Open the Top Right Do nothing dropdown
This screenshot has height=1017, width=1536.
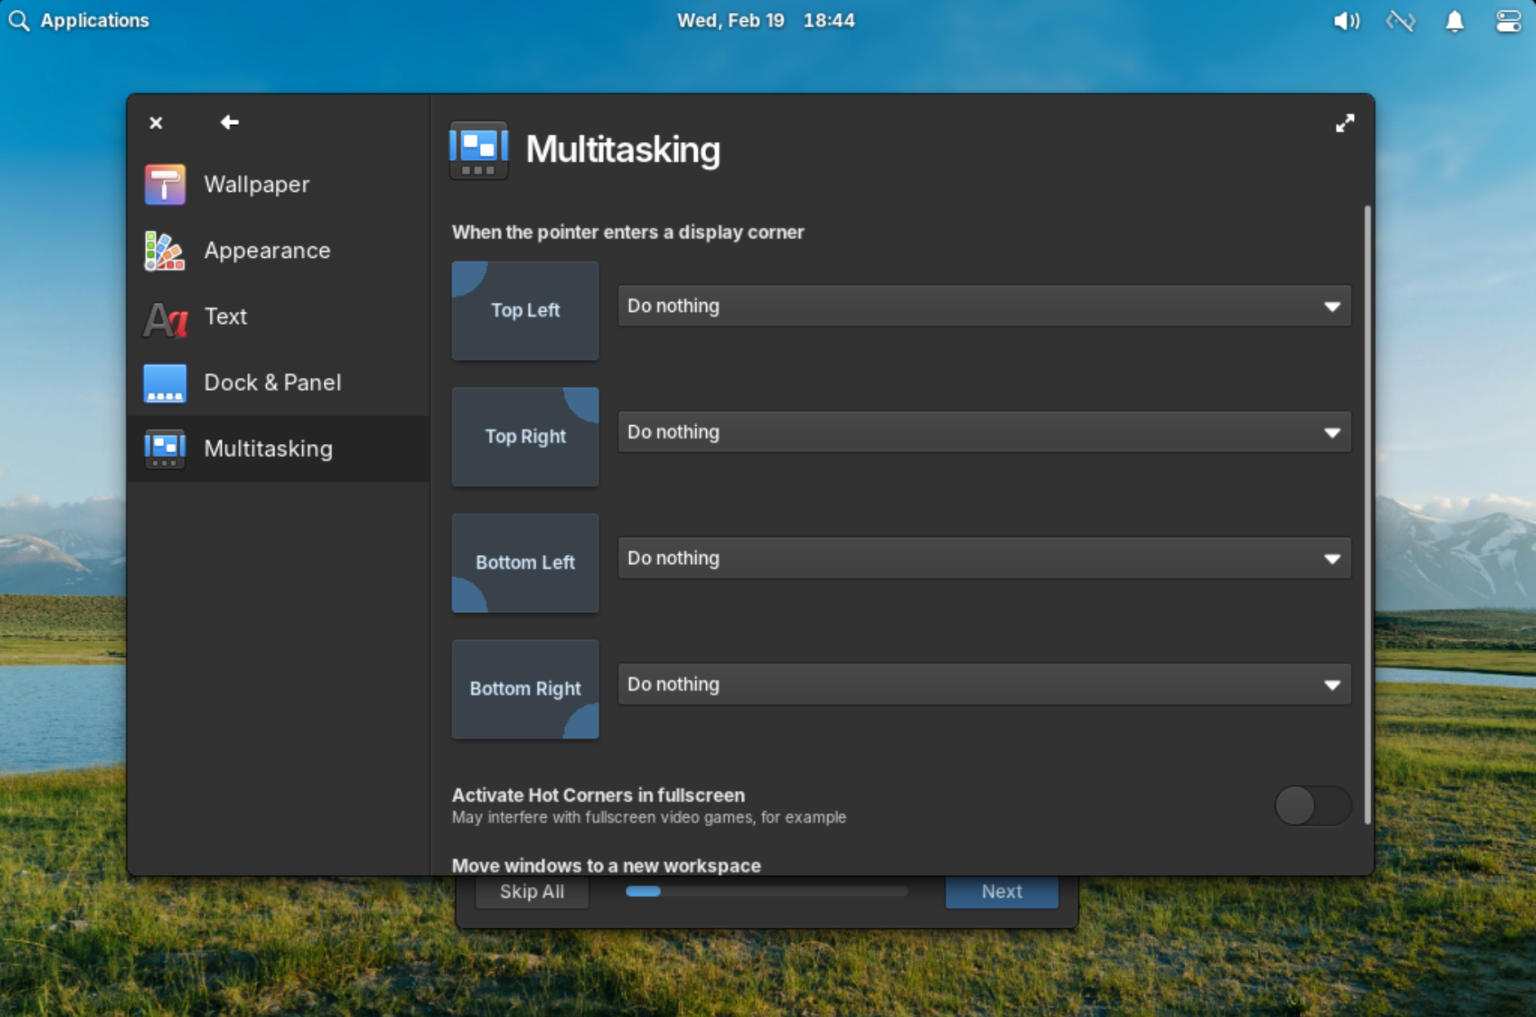coord(984,432)
